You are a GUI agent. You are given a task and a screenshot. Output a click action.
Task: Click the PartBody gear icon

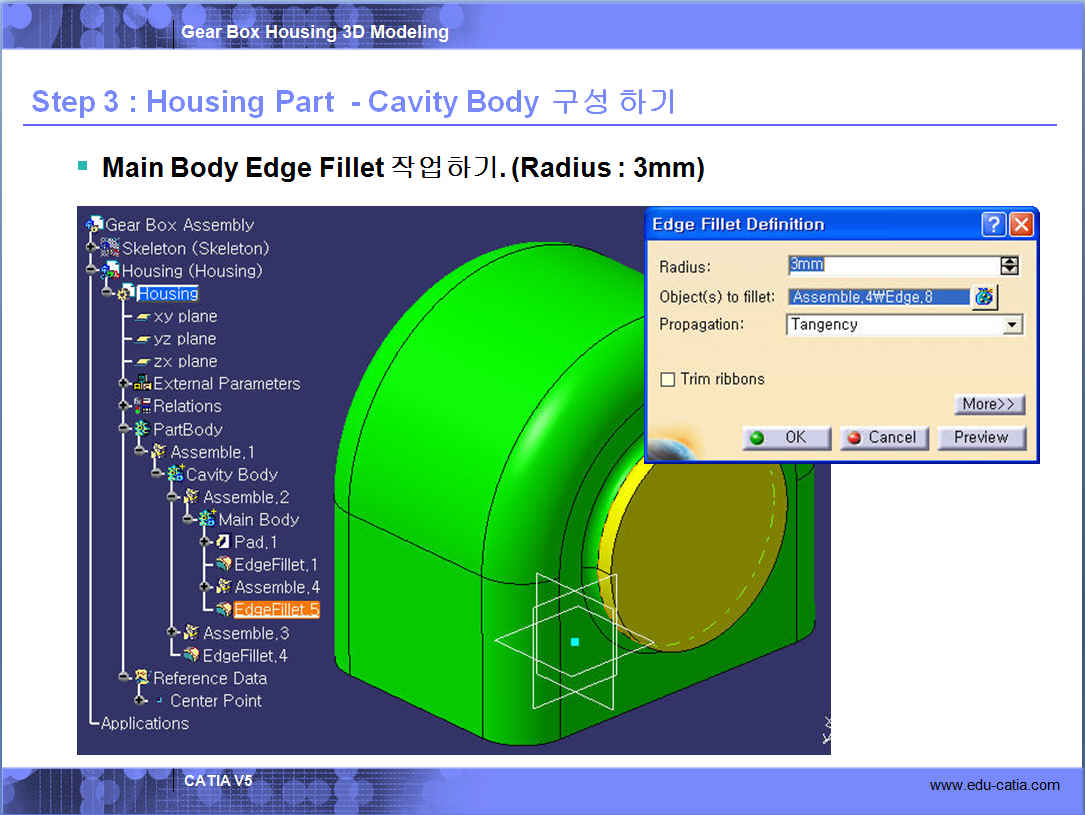click(142, 429)
